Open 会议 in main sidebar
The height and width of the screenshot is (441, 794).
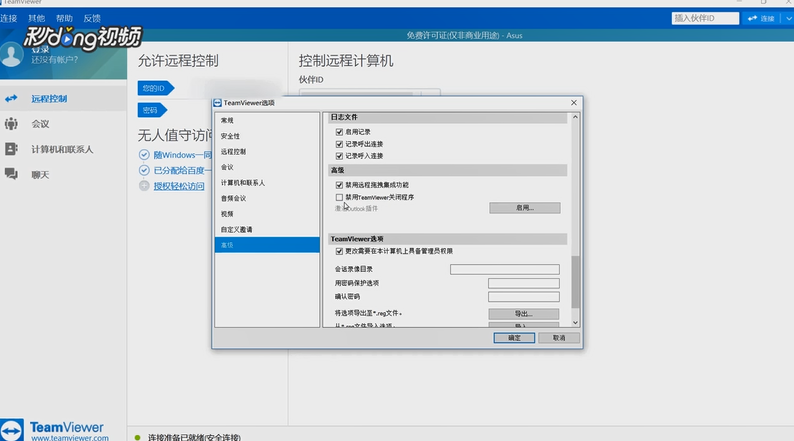click(63, 124)
